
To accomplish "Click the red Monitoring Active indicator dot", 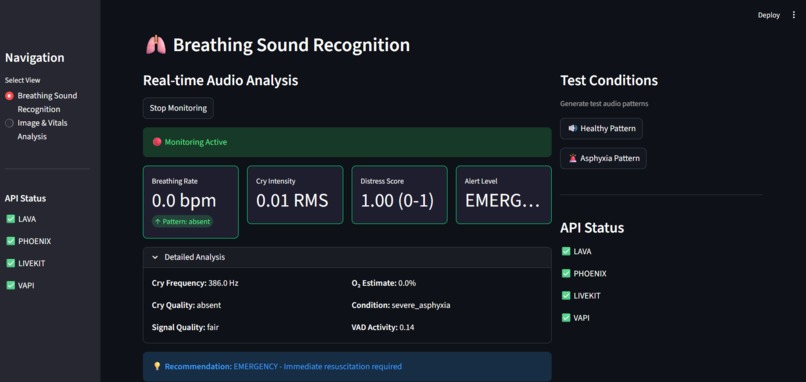I will tap(157, 142).
